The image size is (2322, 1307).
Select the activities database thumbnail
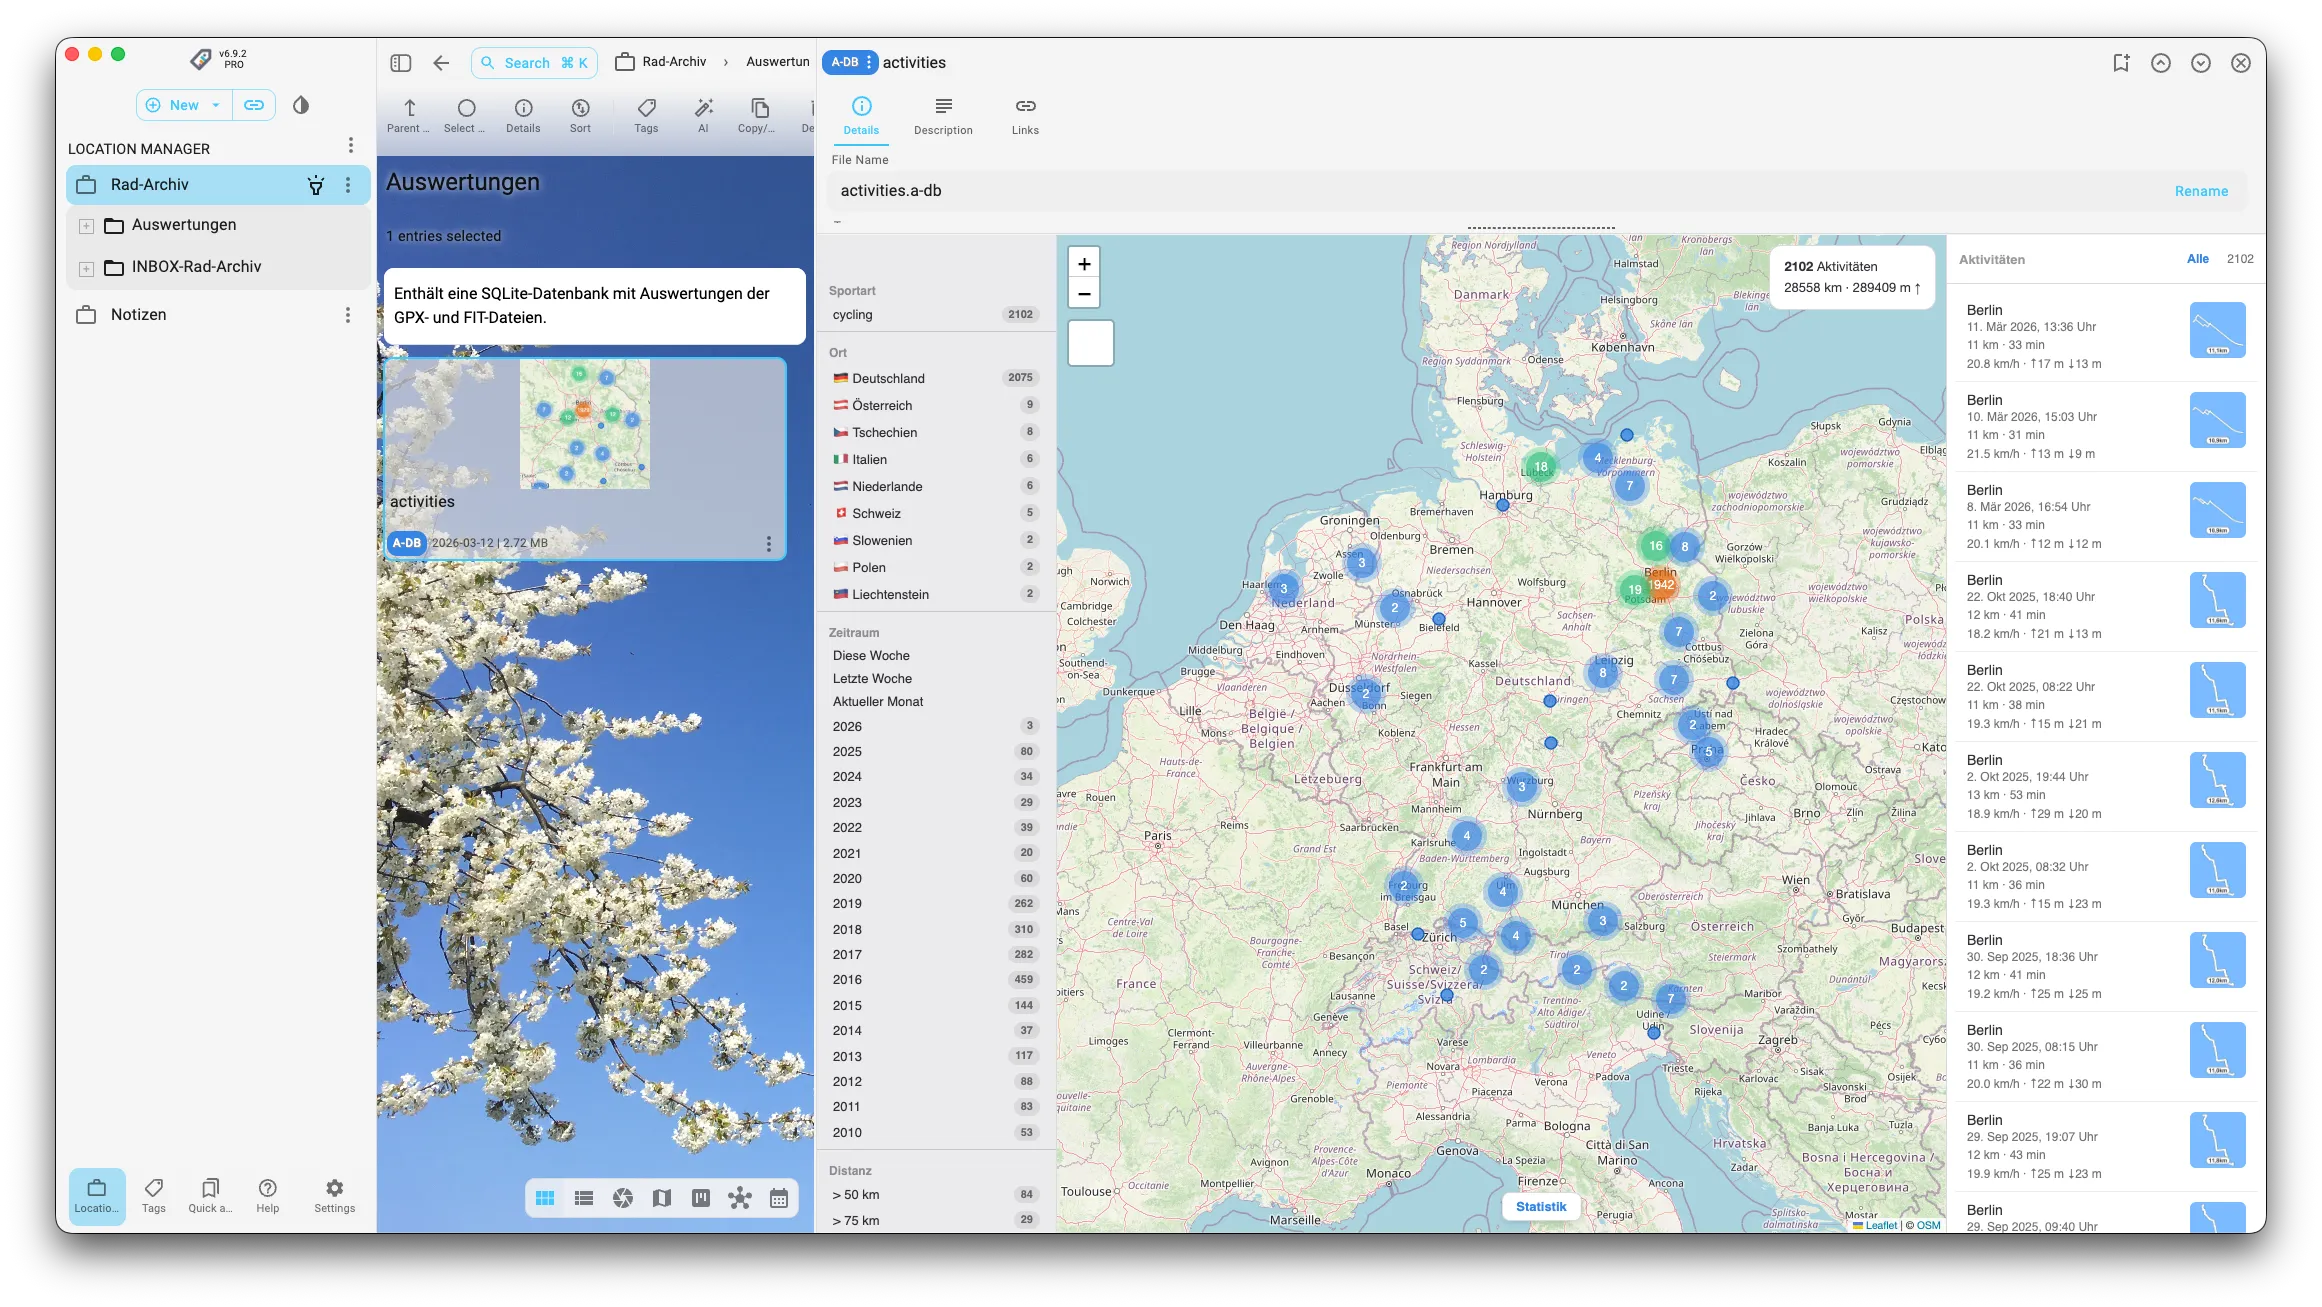[584, 425]
